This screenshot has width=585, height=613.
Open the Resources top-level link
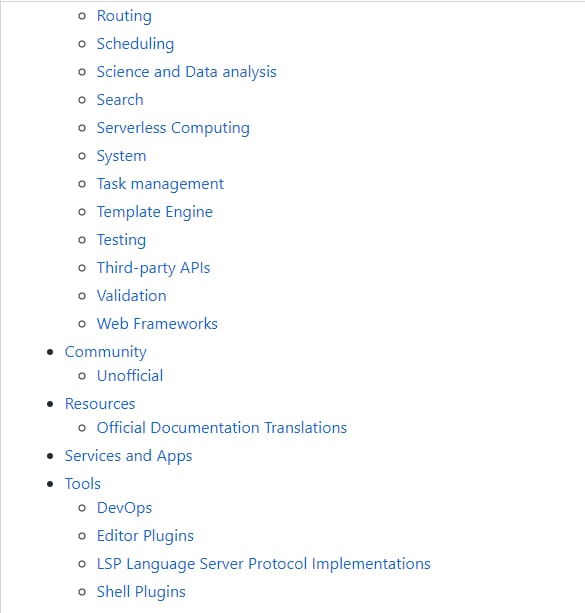pyautogui.click(x=100, y=404)
